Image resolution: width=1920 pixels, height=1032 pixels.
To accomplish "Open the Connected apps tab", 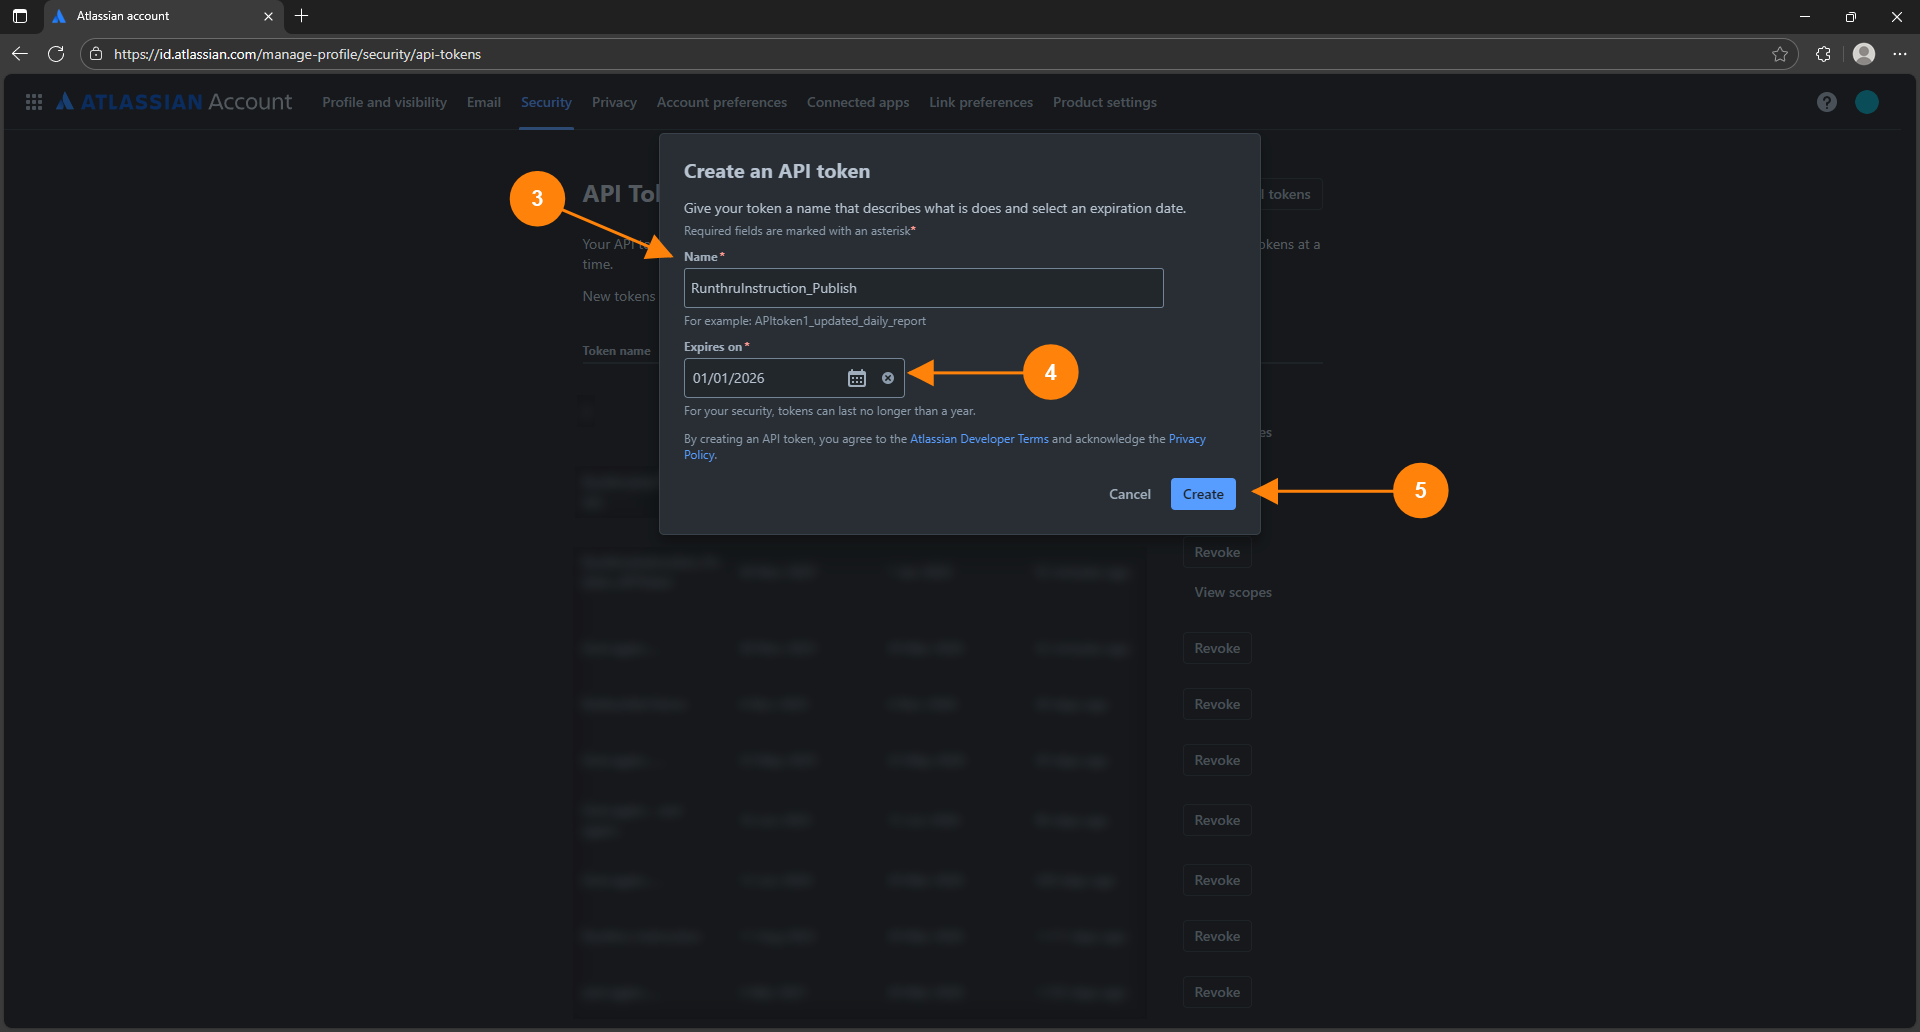I will [x=857, y=102].
